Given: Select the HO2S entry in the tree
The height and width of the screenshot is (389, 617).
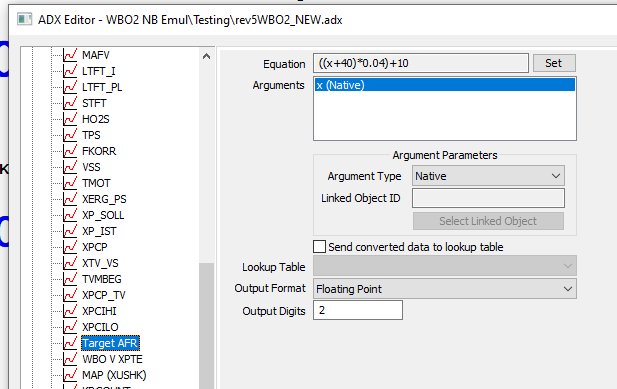Looking at the screenshot, I should 96,119.
